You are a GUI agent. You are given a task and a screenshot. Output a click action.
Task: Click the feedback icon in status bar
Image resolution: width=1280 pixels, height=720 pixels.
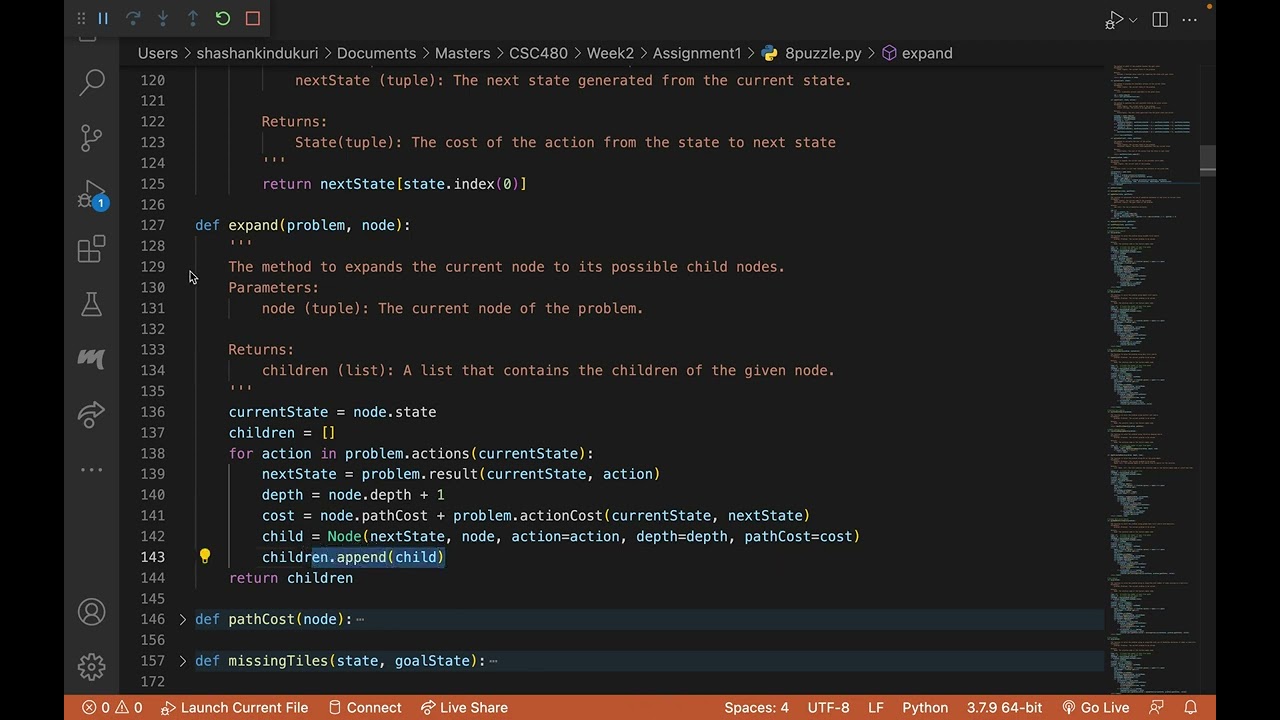[x=1157, y=707]
